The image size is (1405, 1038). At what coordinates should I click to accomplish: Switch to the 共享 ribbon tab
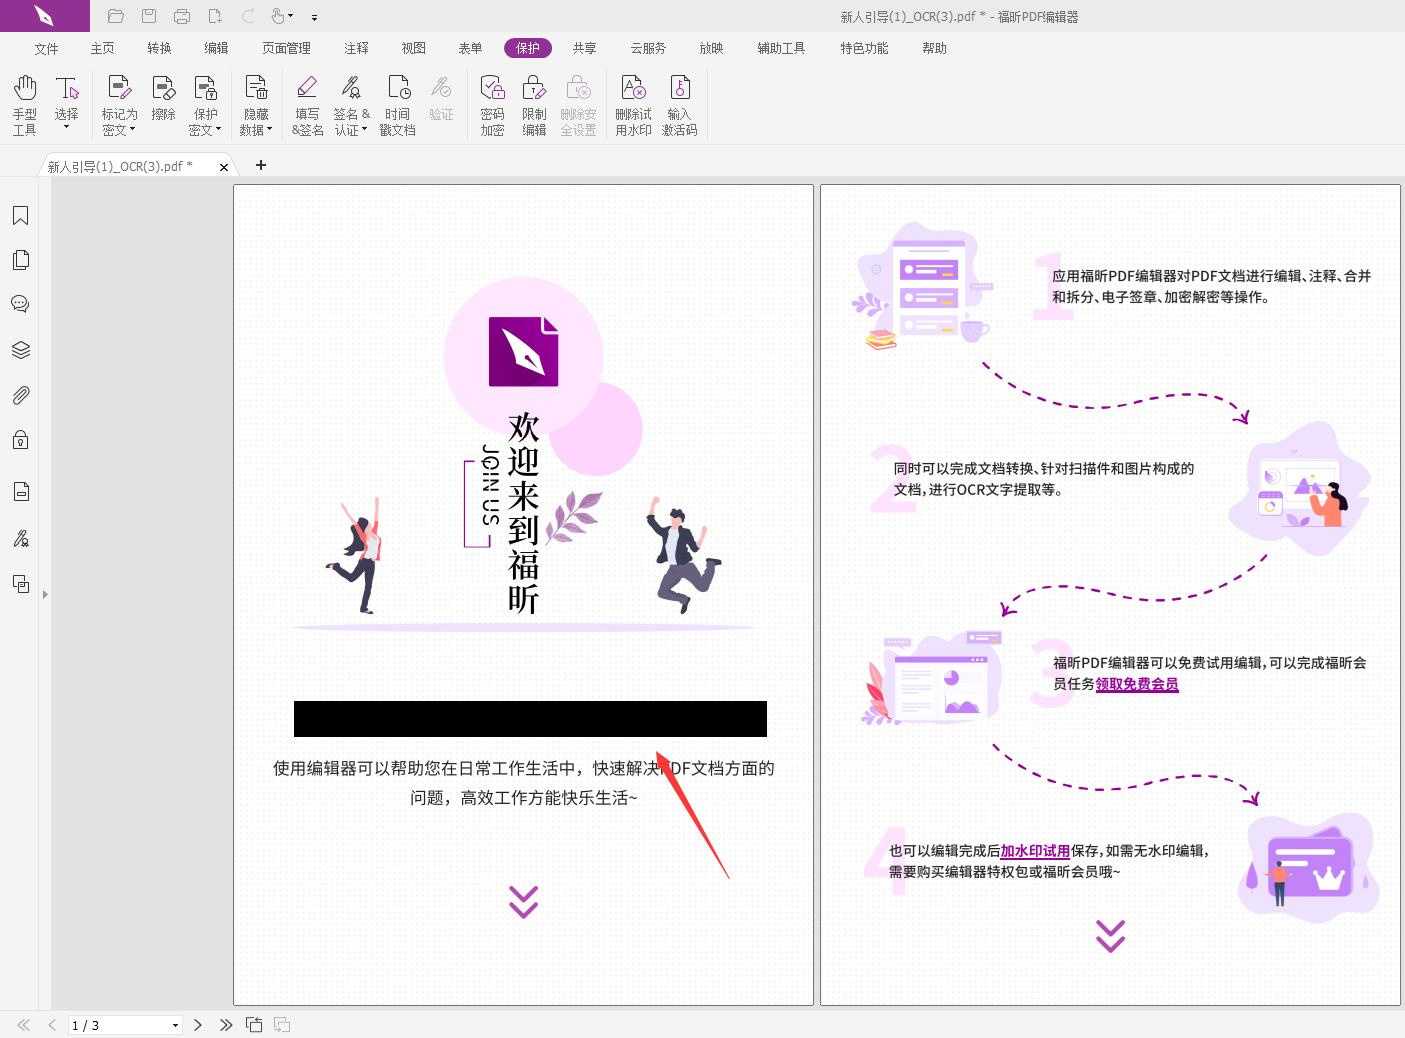pos(584,47)
